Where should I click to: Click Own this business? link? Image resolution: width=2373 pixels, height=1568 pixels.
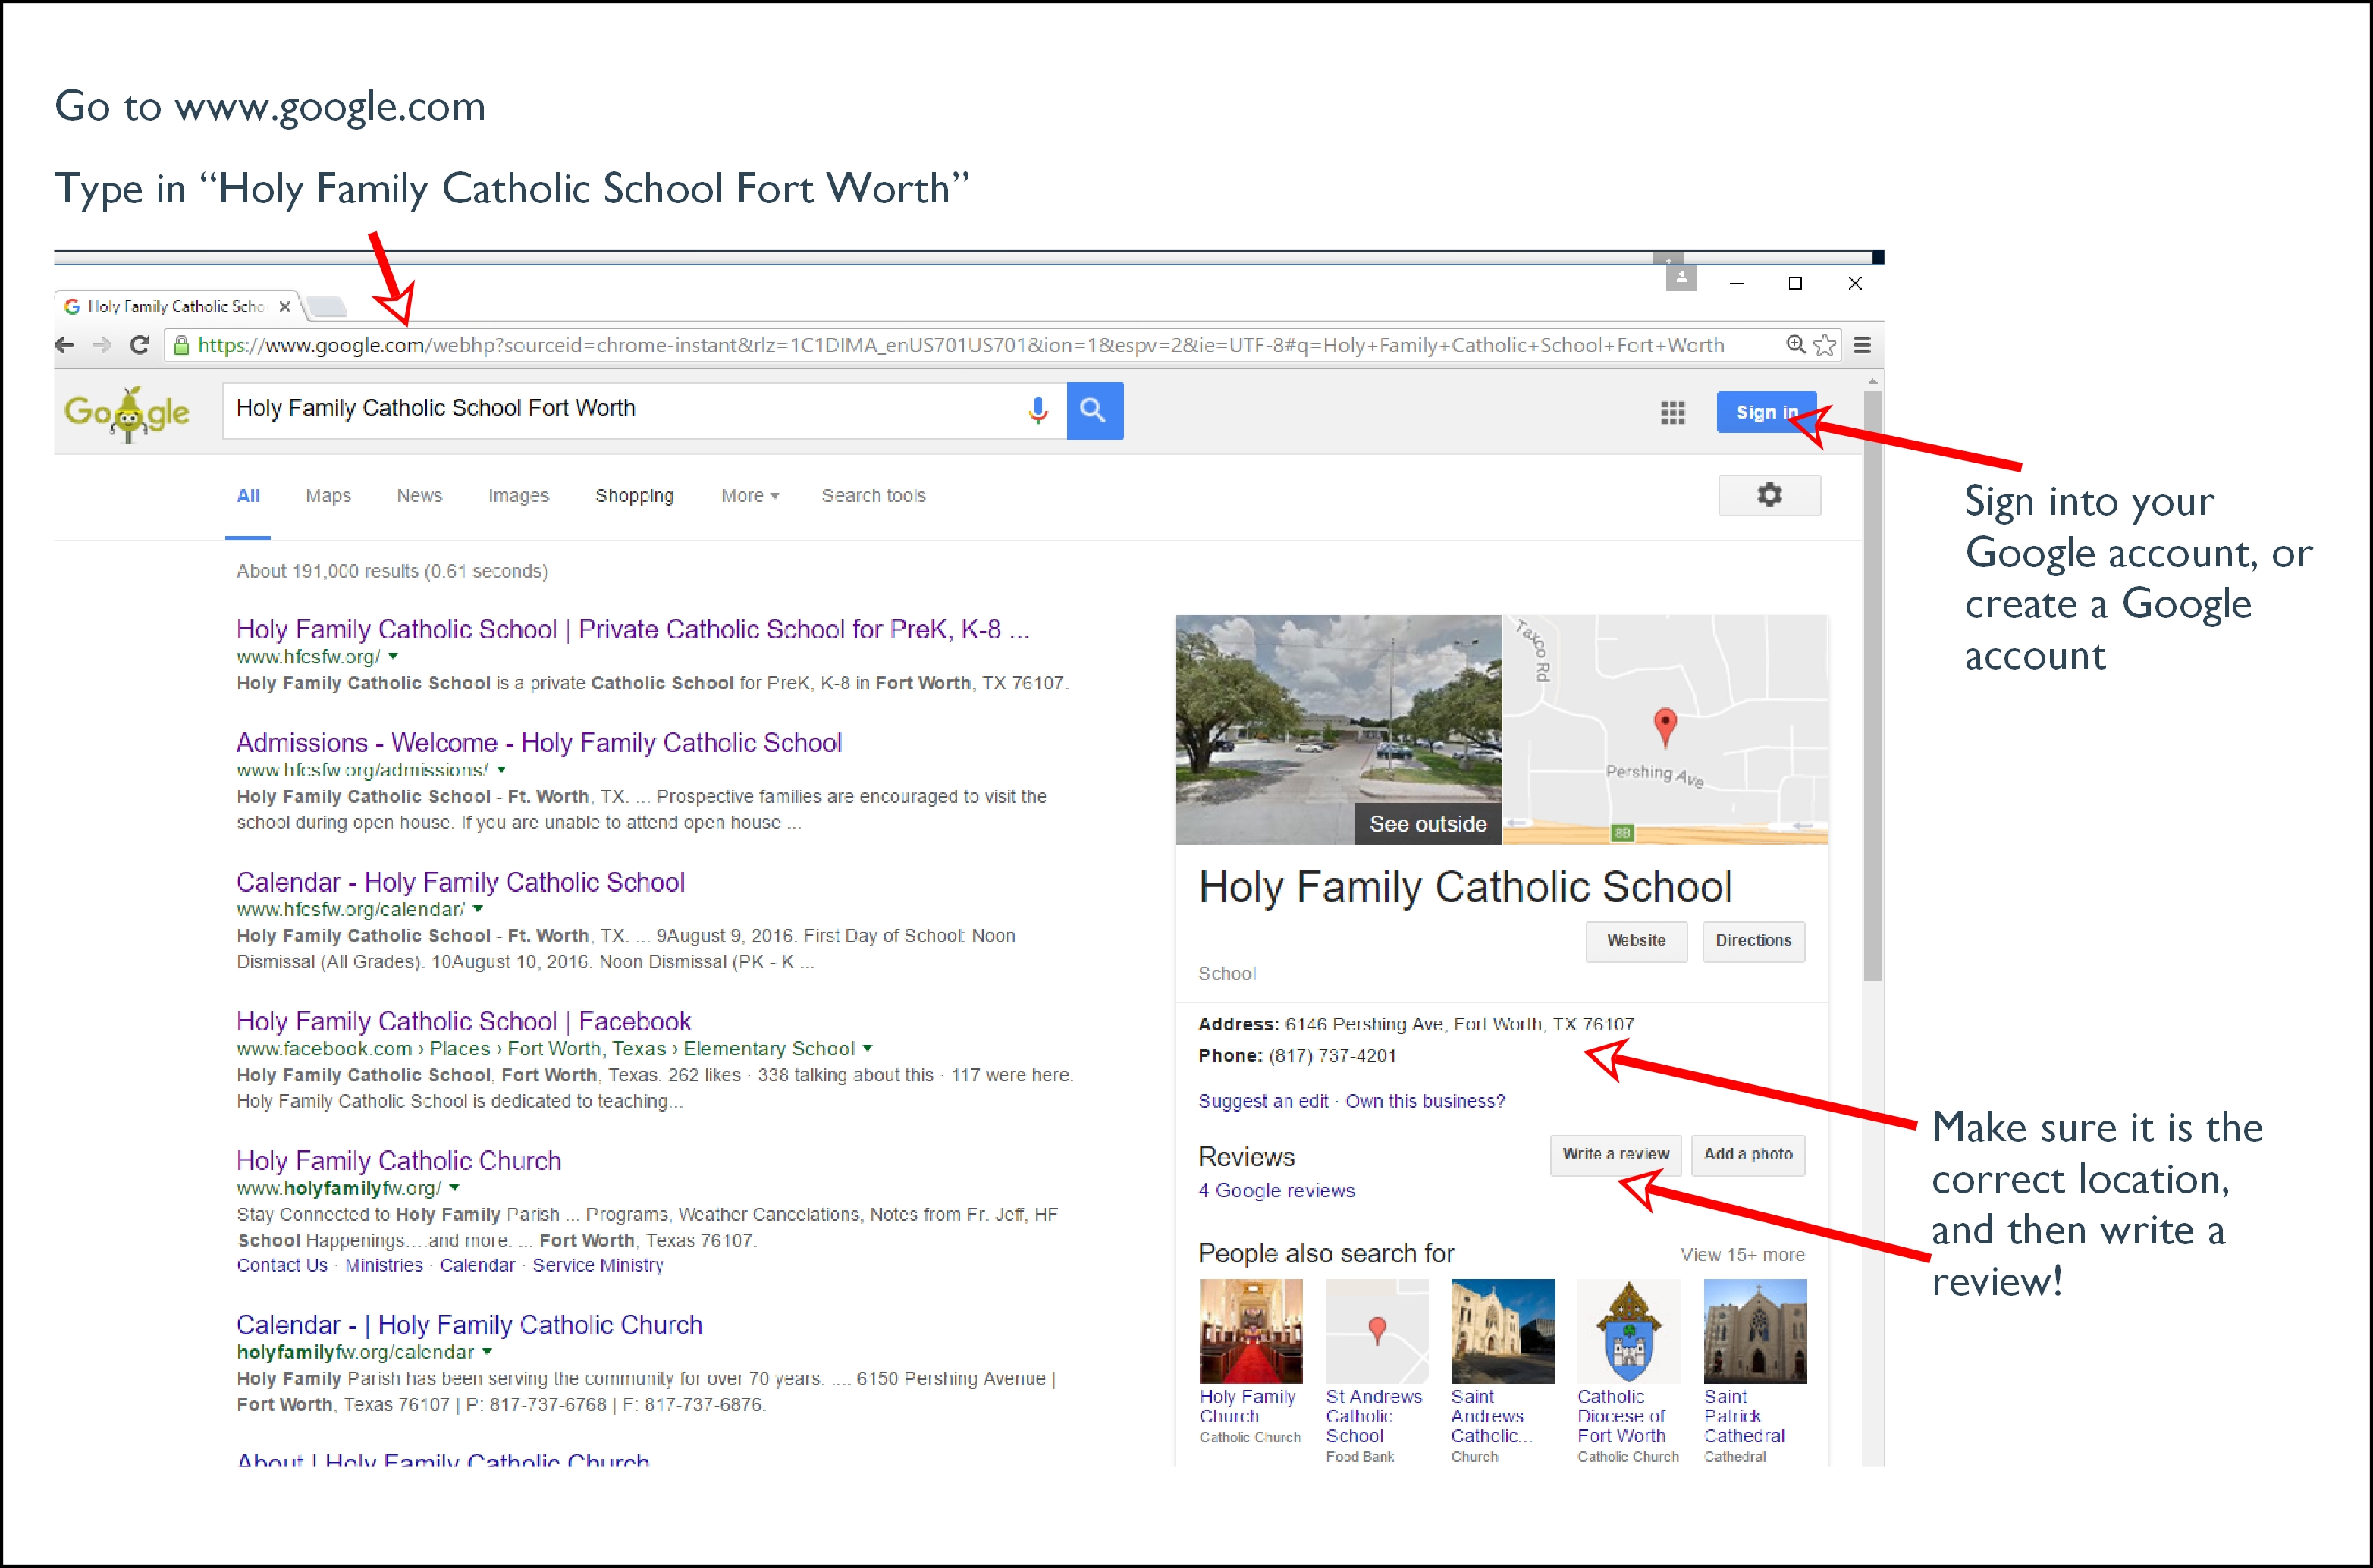(1425, 1101)
